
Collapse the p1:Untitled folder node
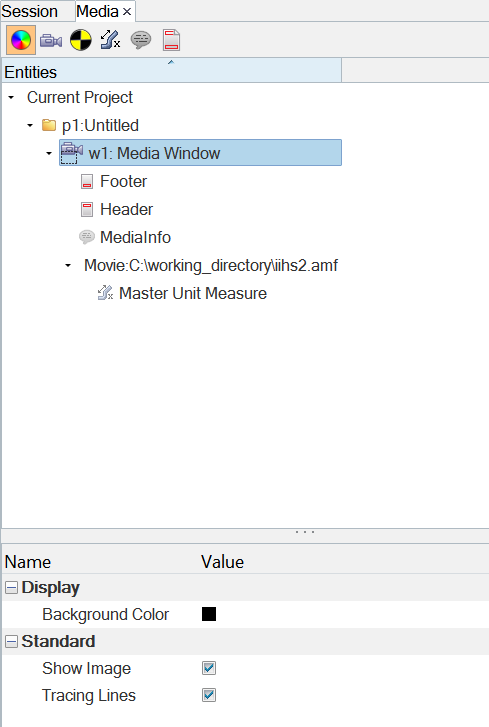(x=30, y=125)
